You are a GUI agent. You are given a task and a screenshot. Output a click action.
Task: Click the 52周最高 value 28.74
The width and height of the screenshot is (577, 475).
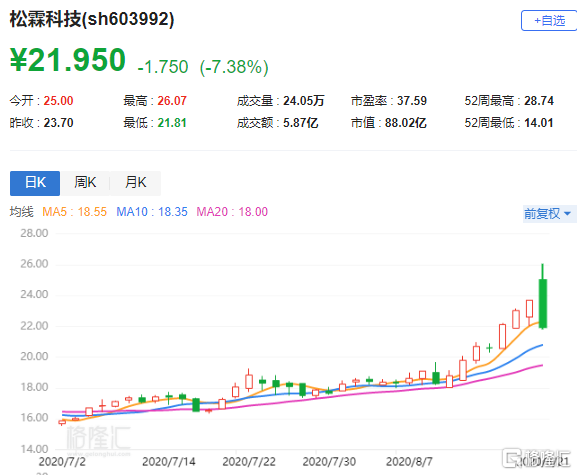539,100
